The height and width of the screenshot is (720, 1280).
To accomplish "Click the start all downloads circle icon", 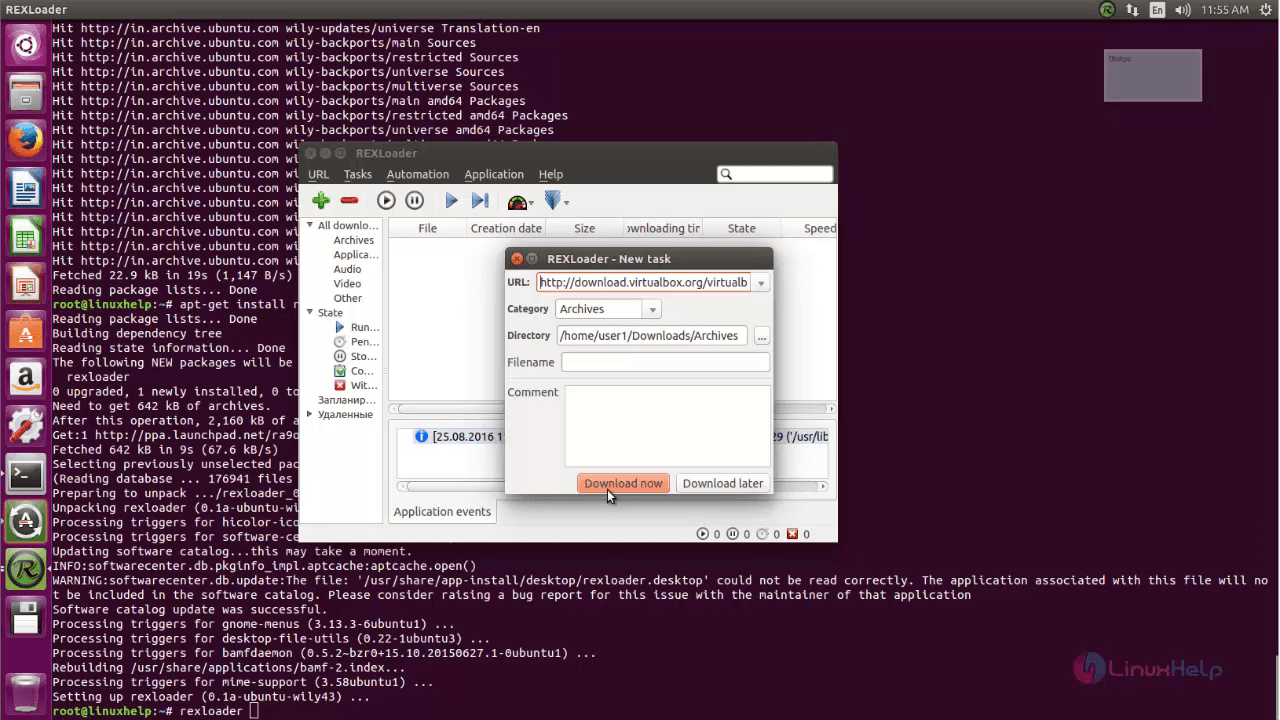I will pyautogui.click(x=386, y=201).
